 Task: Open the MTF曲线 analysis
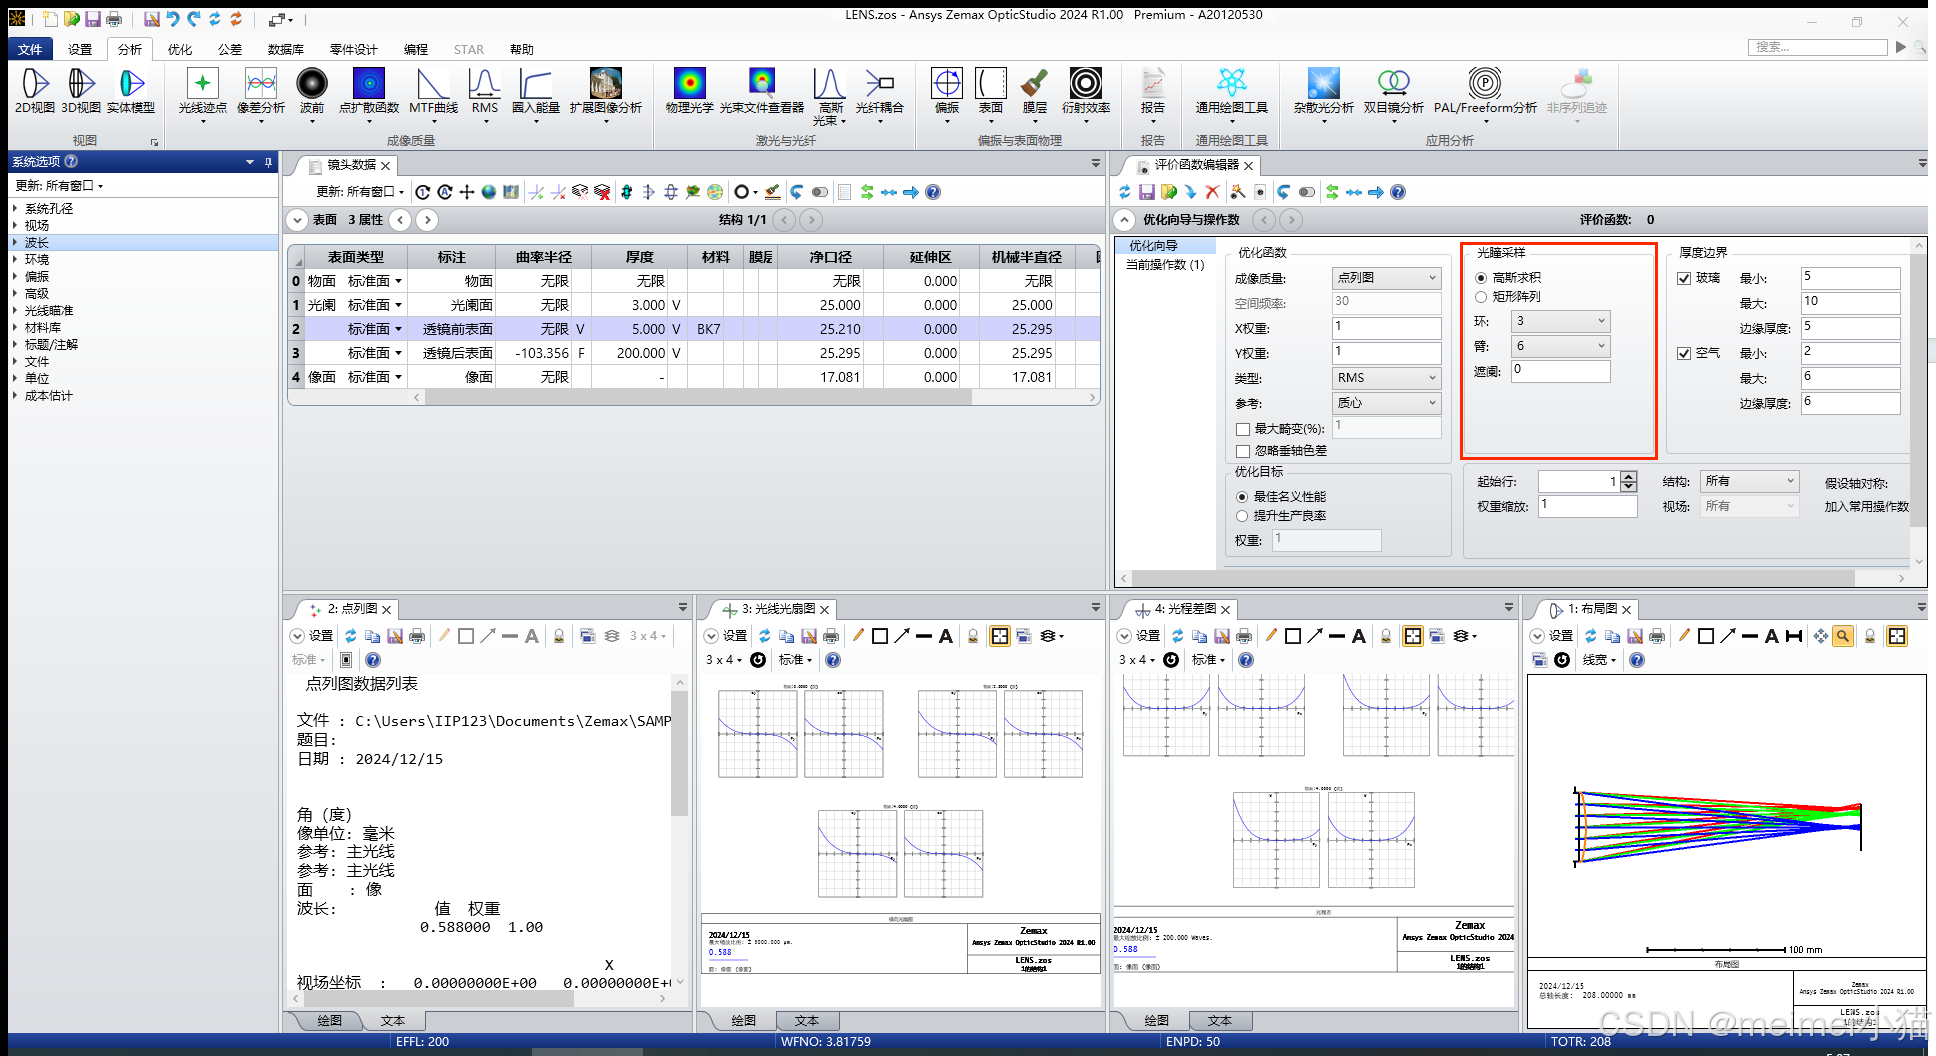(x=433, y=94)
